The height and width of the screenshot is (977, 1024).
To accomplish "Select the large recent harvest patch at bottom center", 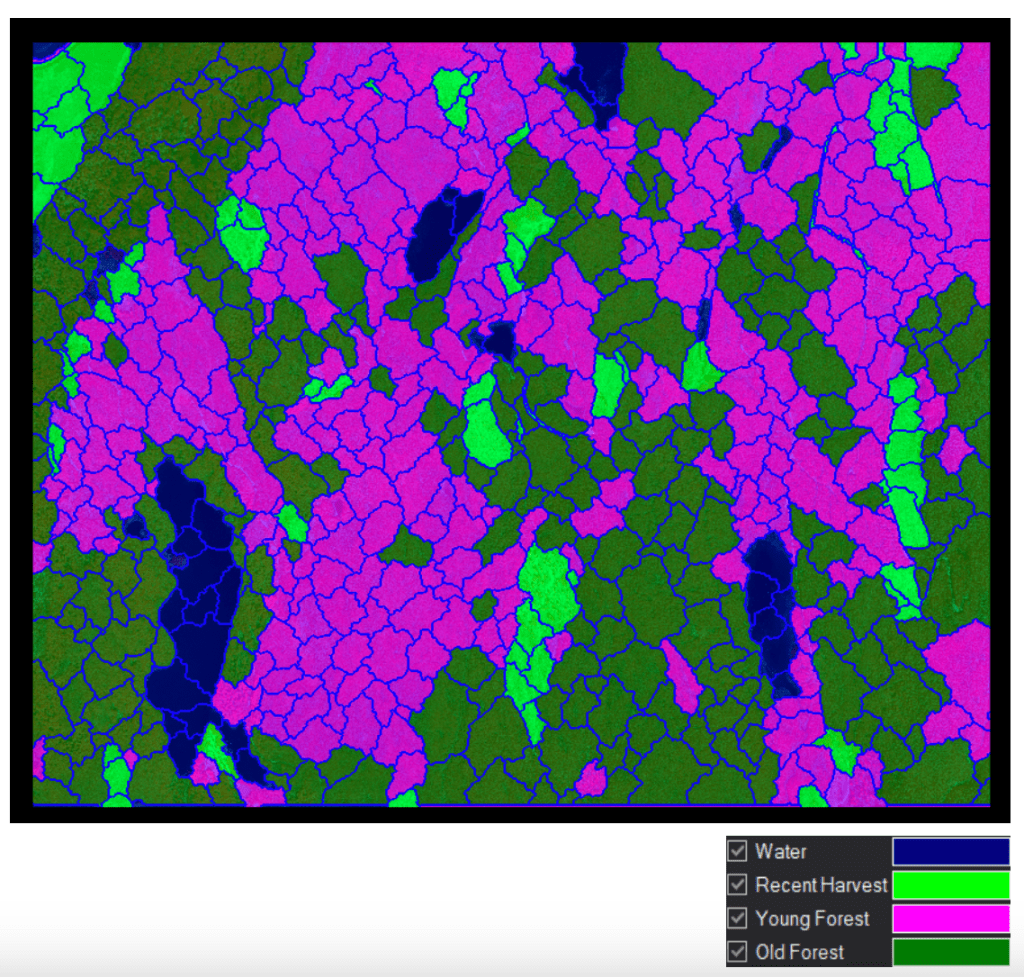I will point(545,600).
